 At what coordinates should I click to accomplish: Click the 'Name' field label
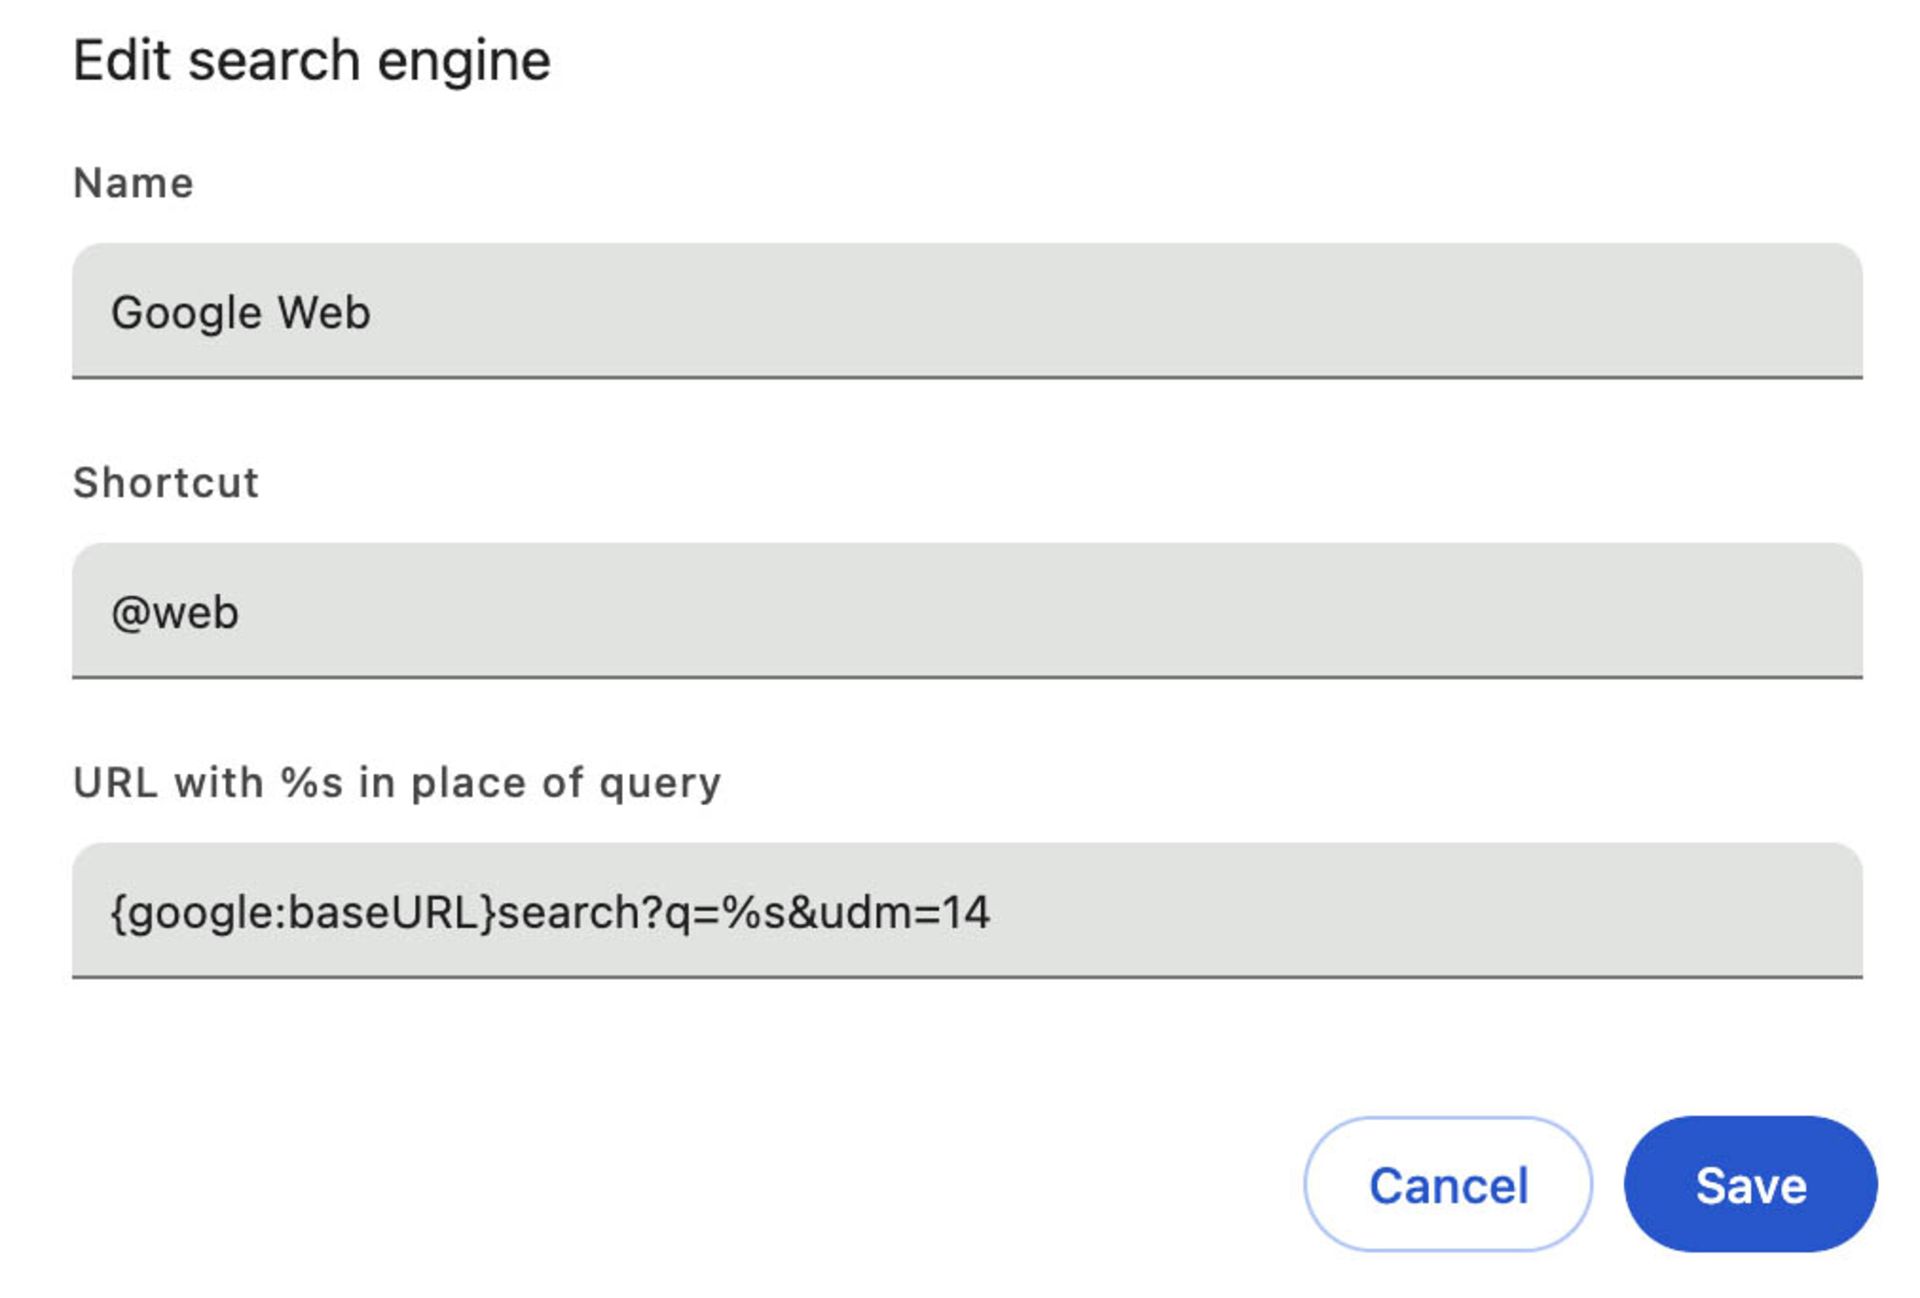(x=133, y=183)
